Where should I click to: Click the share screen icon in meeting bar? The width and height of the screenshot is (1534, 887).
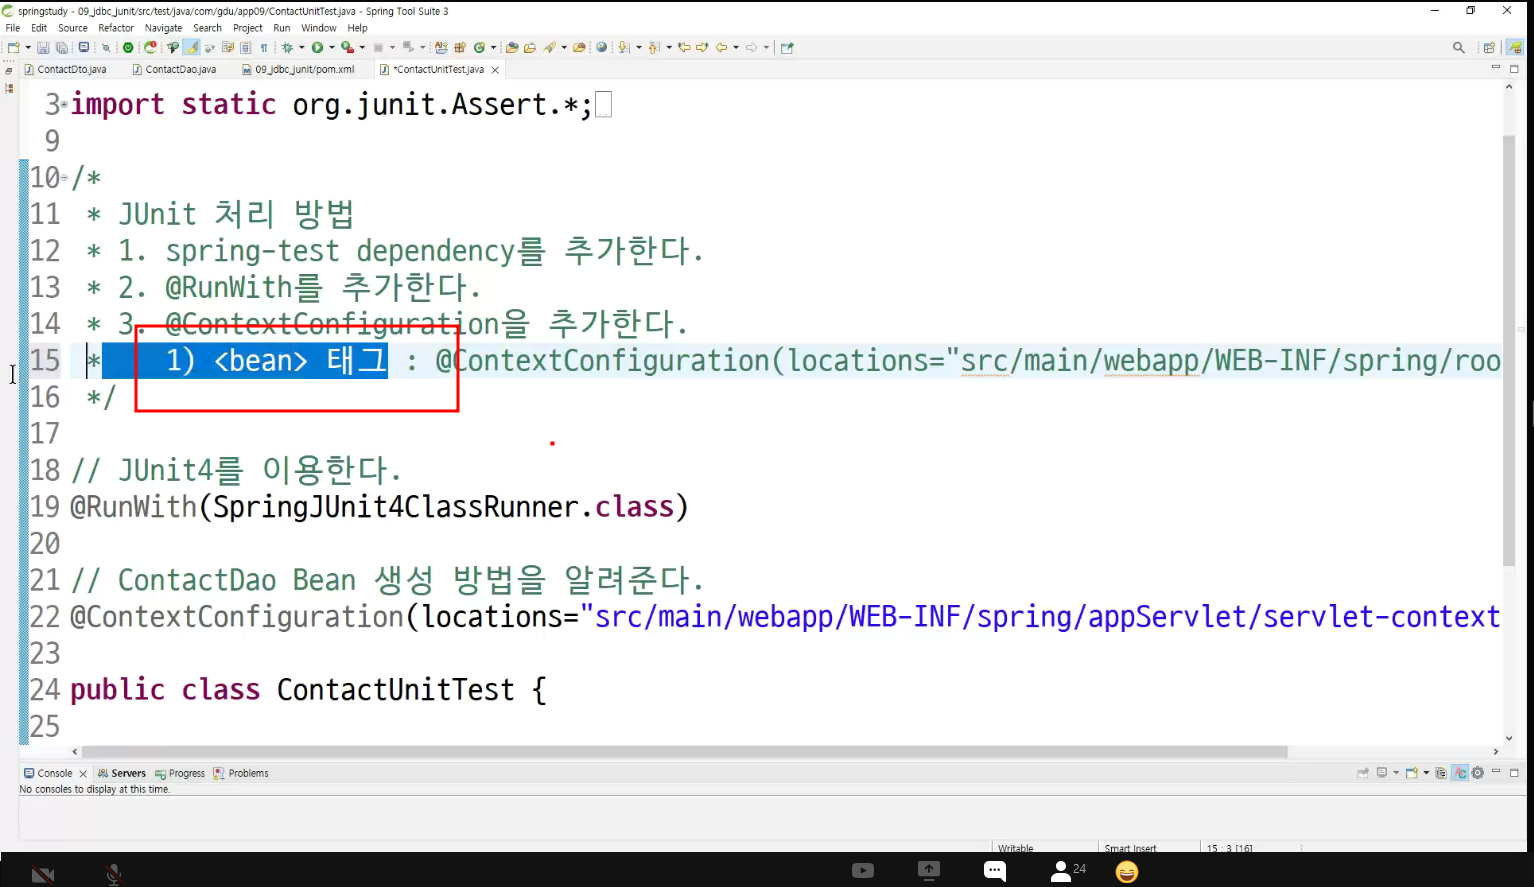pos(929,871)
